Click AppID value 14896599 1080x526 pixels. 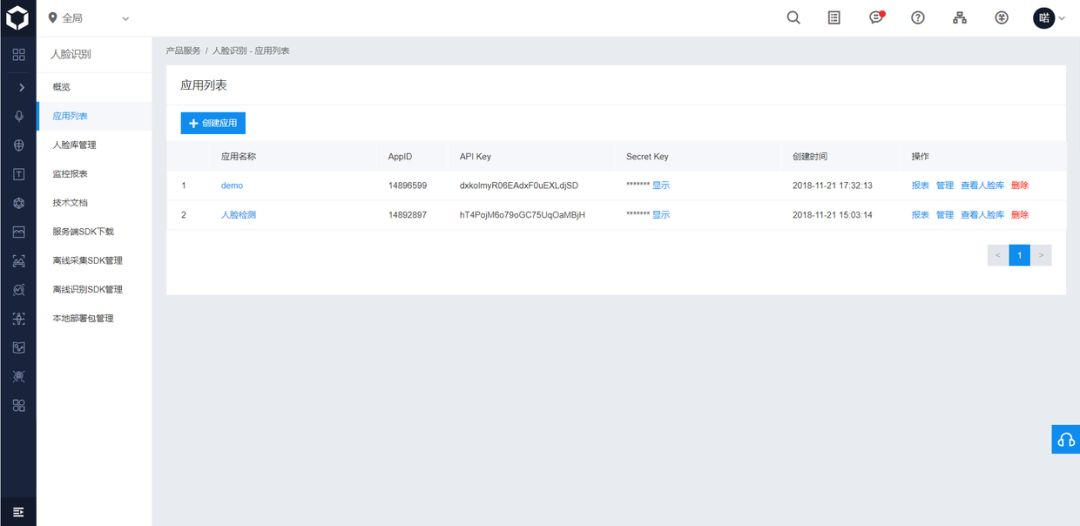[x=407, y=186]
